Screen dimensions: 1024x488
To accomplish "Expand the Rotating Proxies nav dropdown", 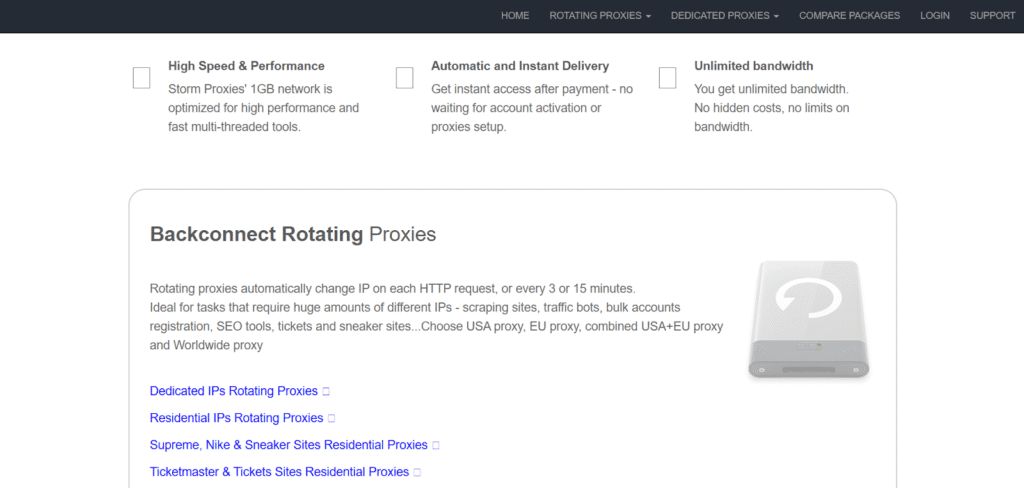I will point(600,16).
